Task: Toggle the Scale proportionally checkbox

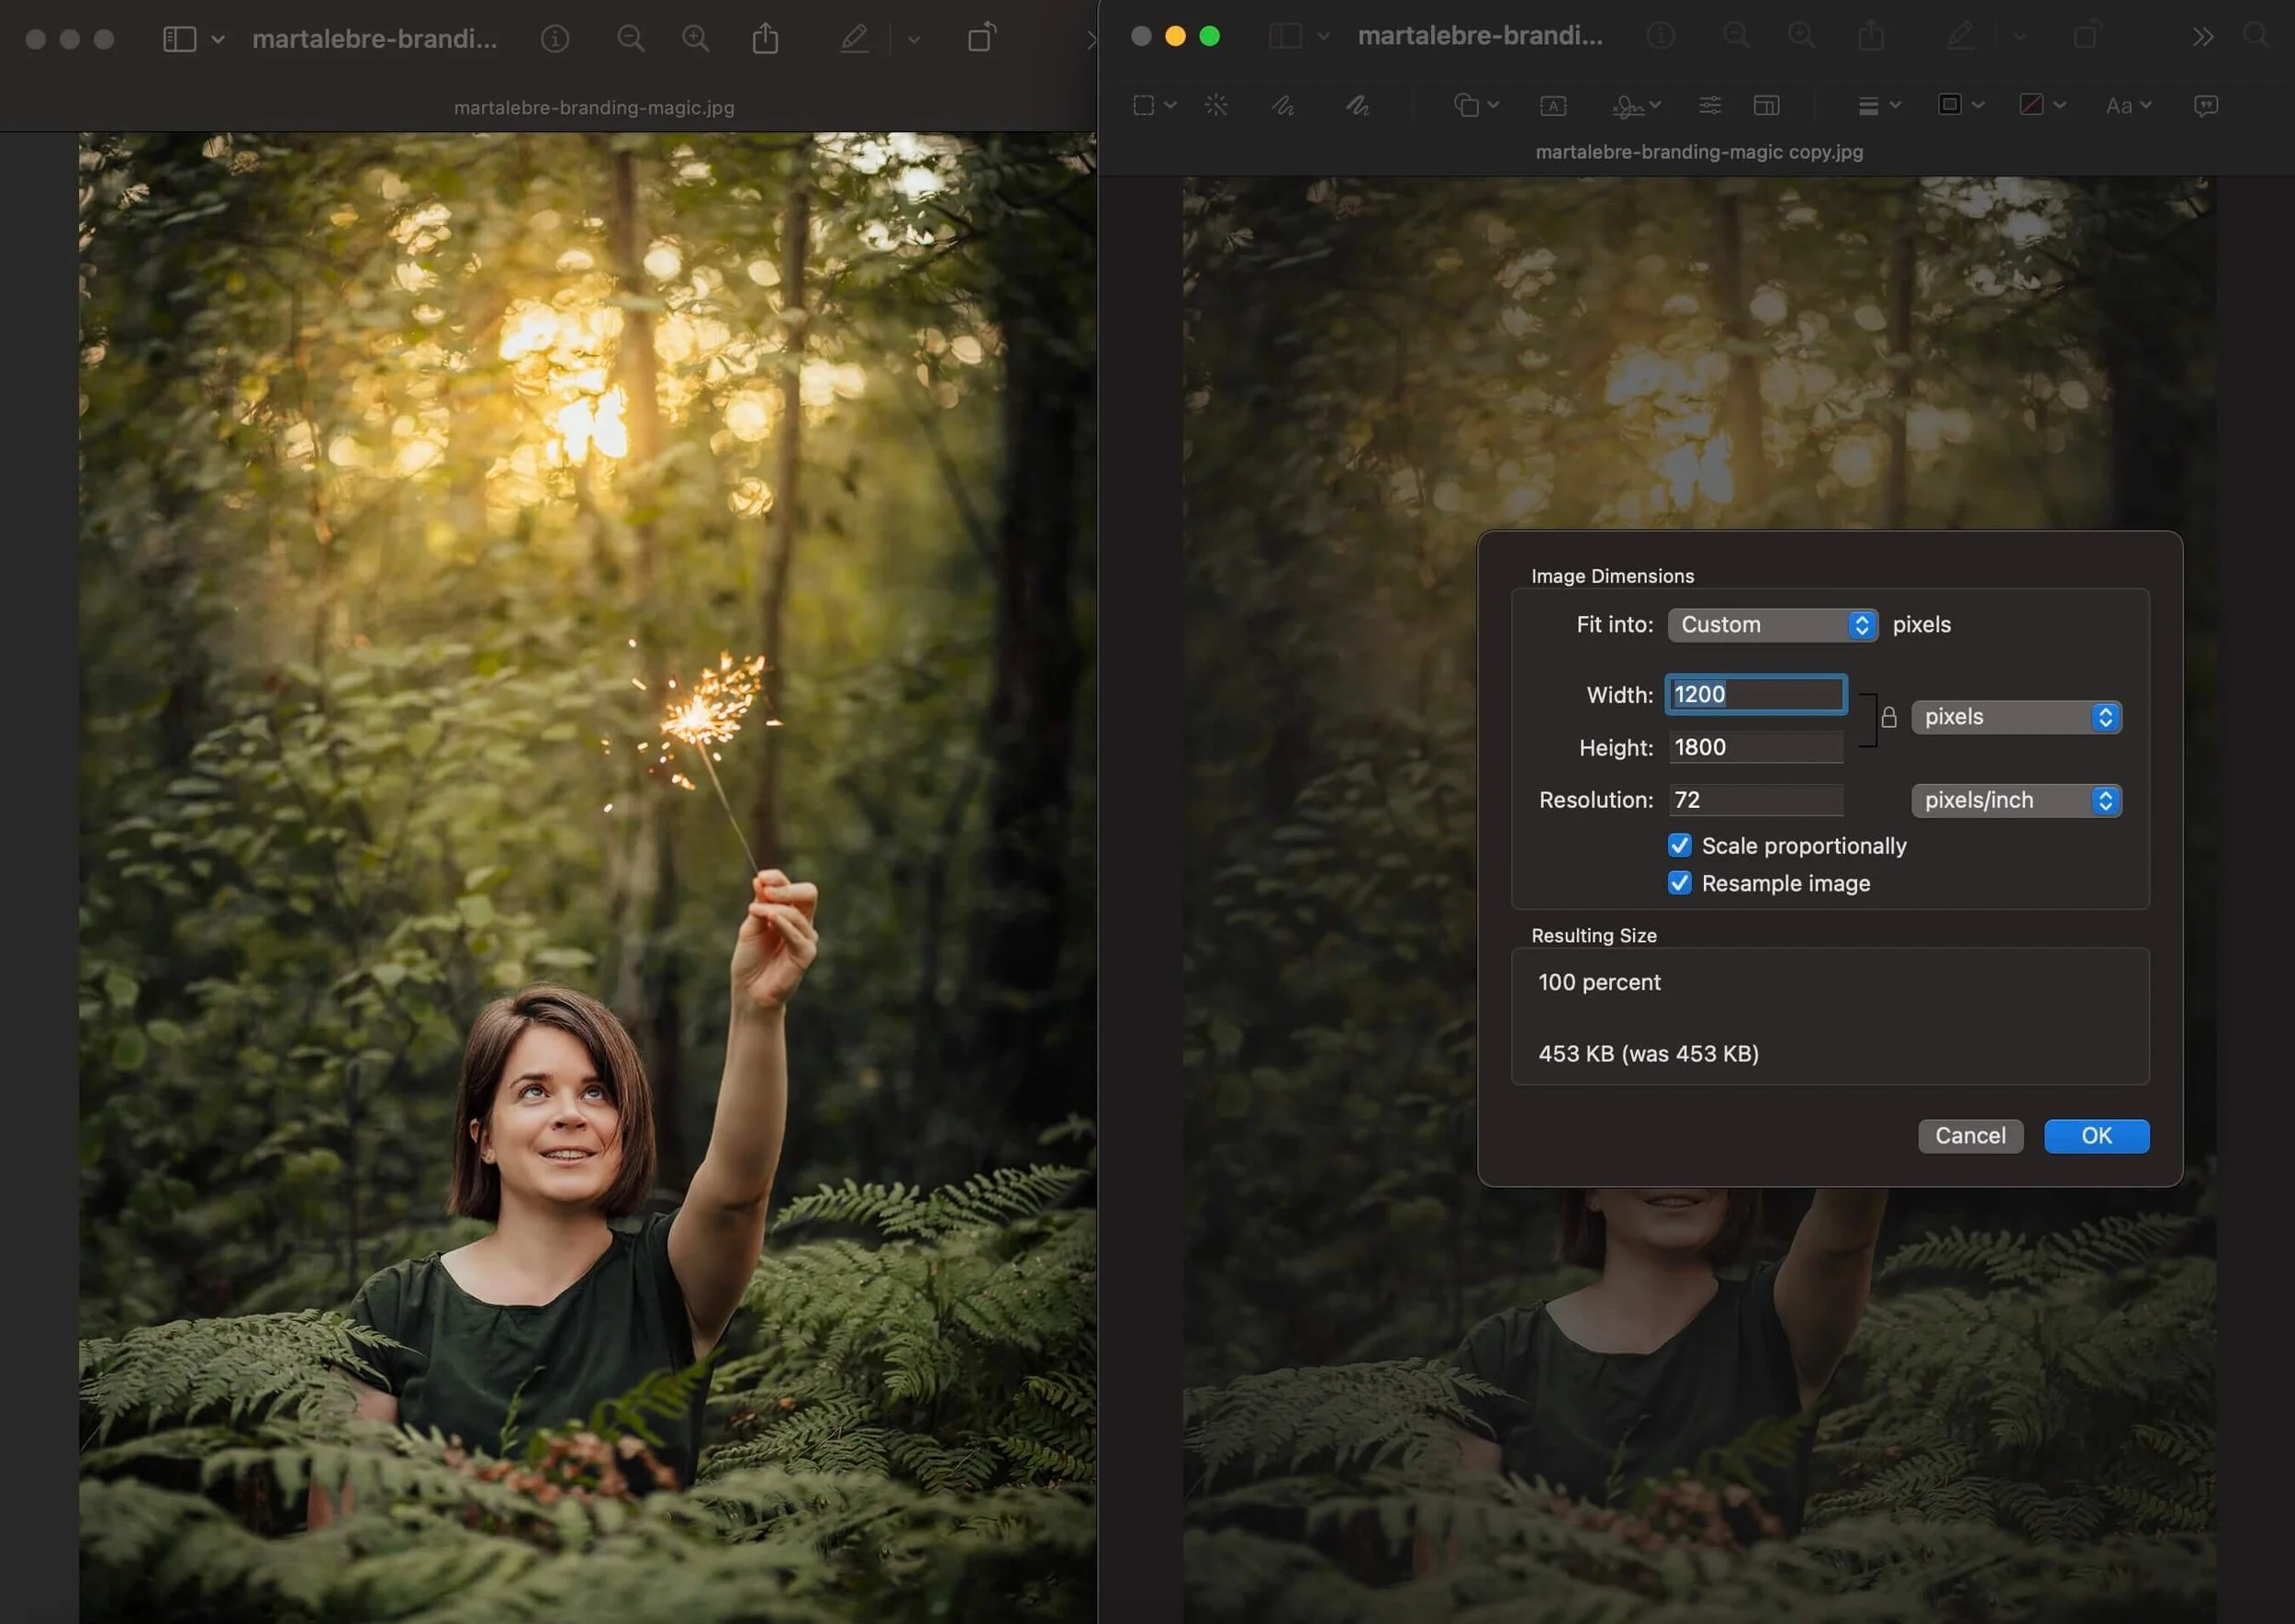Action: point(1679,845)
